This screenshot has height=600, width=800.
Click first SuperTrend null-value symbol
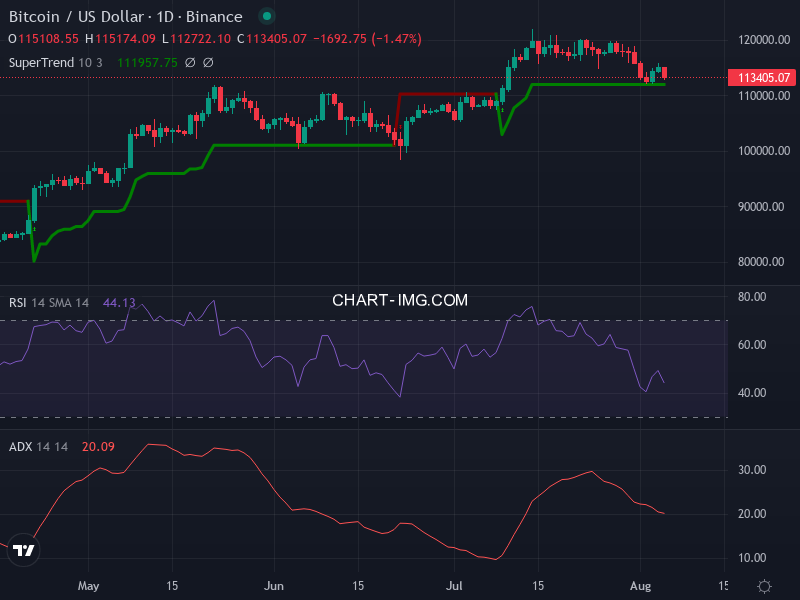pyautogui.click(x=190, y=63)
